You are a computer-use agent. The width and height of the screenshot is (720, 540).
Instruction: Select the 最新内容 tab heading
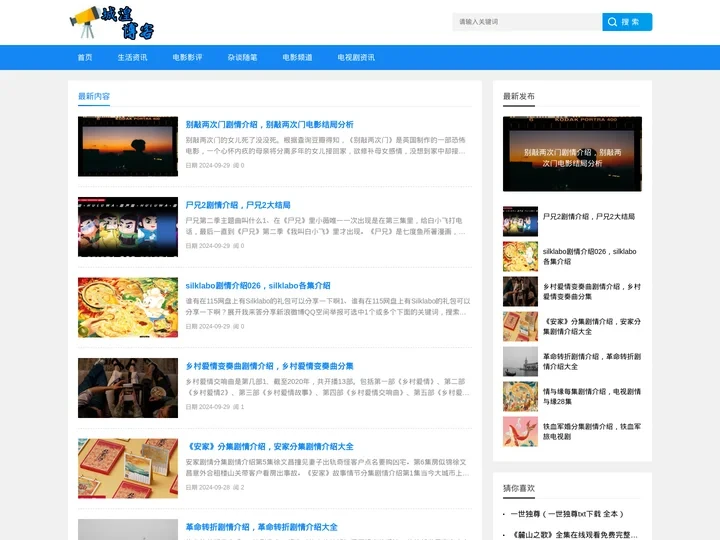(x=94, y=96)
